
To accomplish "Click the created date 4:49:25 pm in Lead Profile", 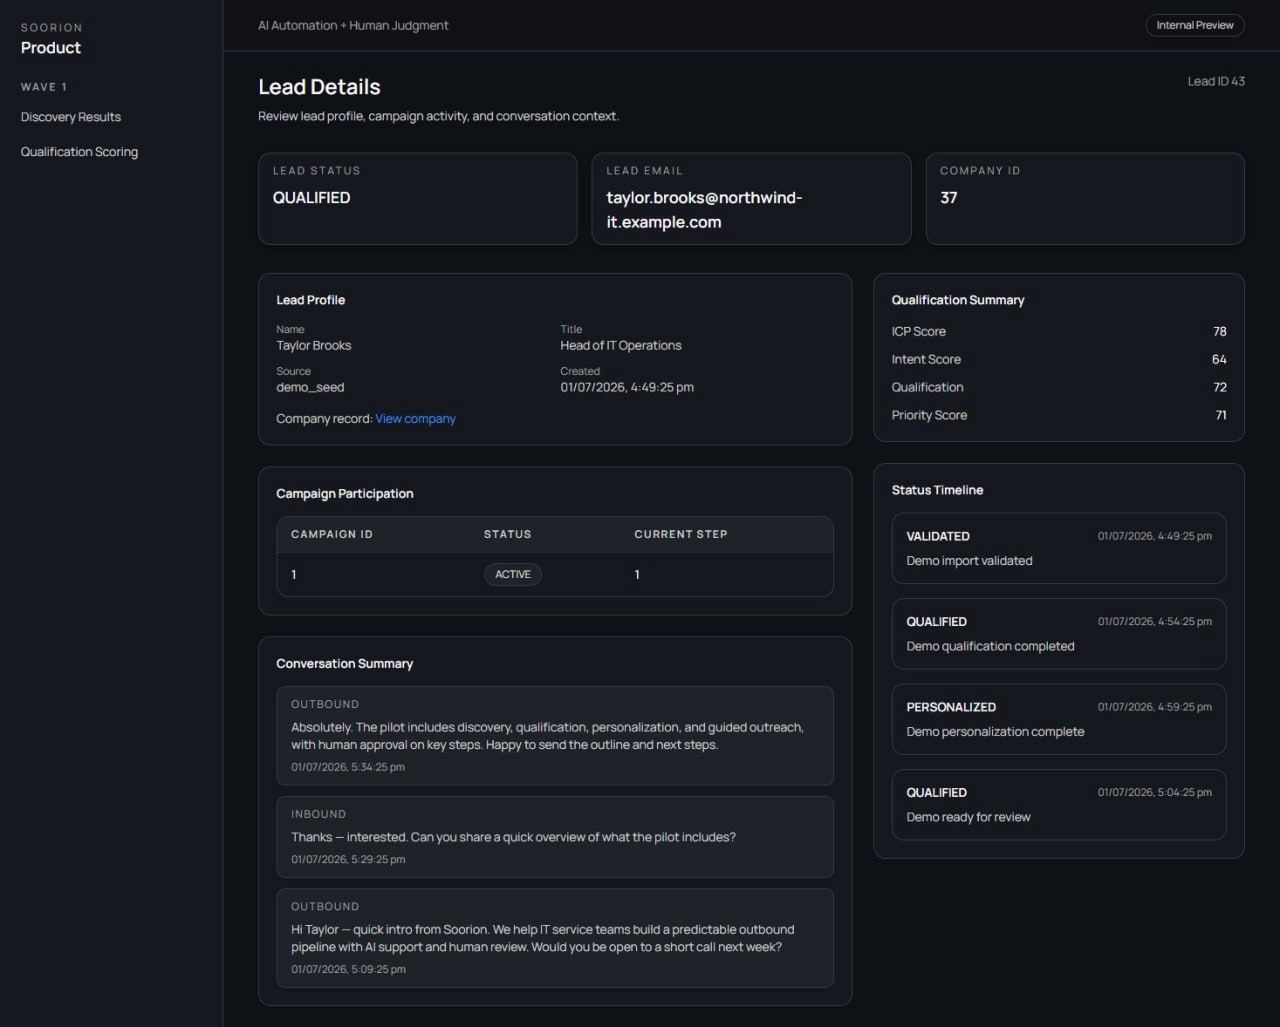I will (x=627, y=387).
